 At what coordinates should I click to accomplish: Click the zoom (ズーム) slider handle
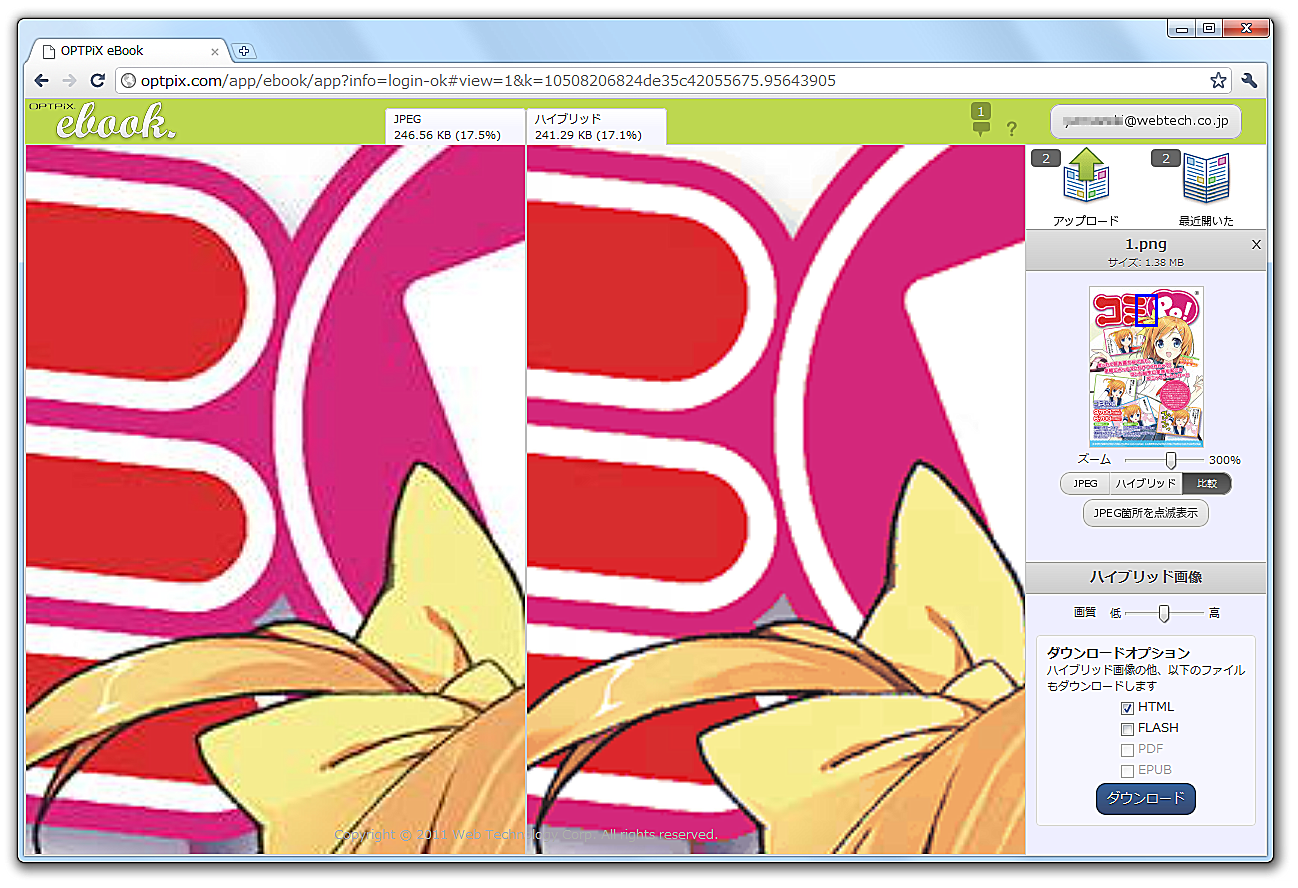point(1171,460)
